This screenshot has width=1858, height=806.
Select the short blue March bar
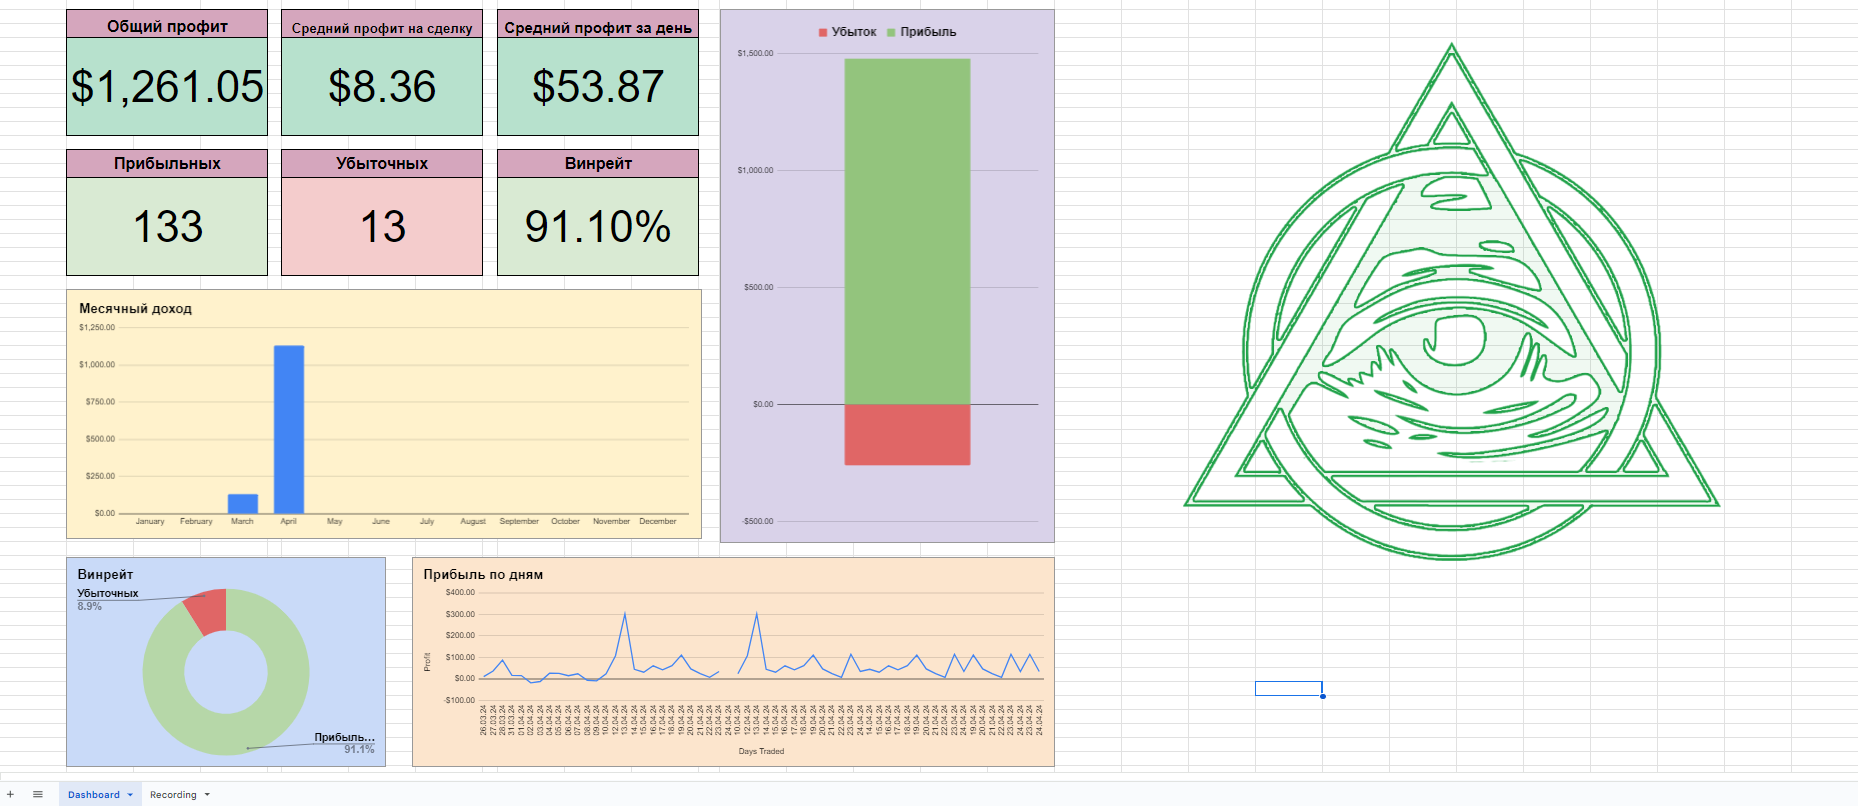pyautogui.click(x=243, y=503)
